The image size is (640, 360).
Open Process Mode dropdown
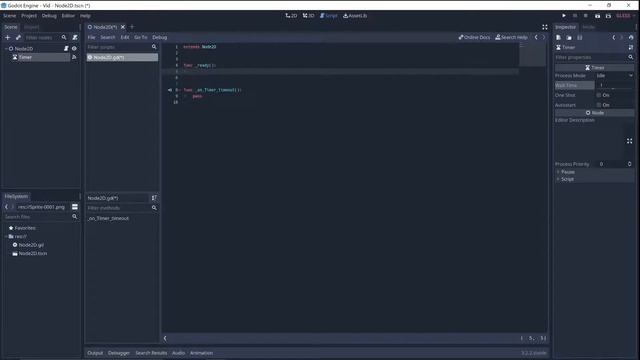coord(614,76)
